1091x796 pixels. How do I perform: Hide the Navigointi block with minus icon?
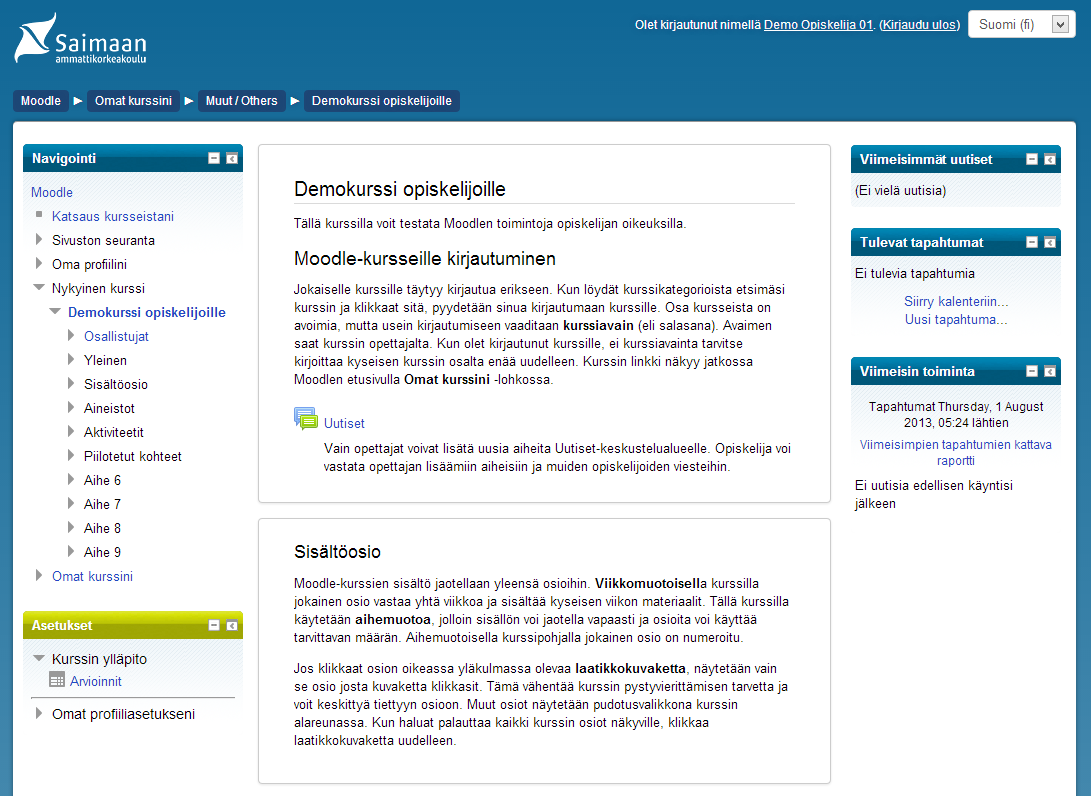214,159
